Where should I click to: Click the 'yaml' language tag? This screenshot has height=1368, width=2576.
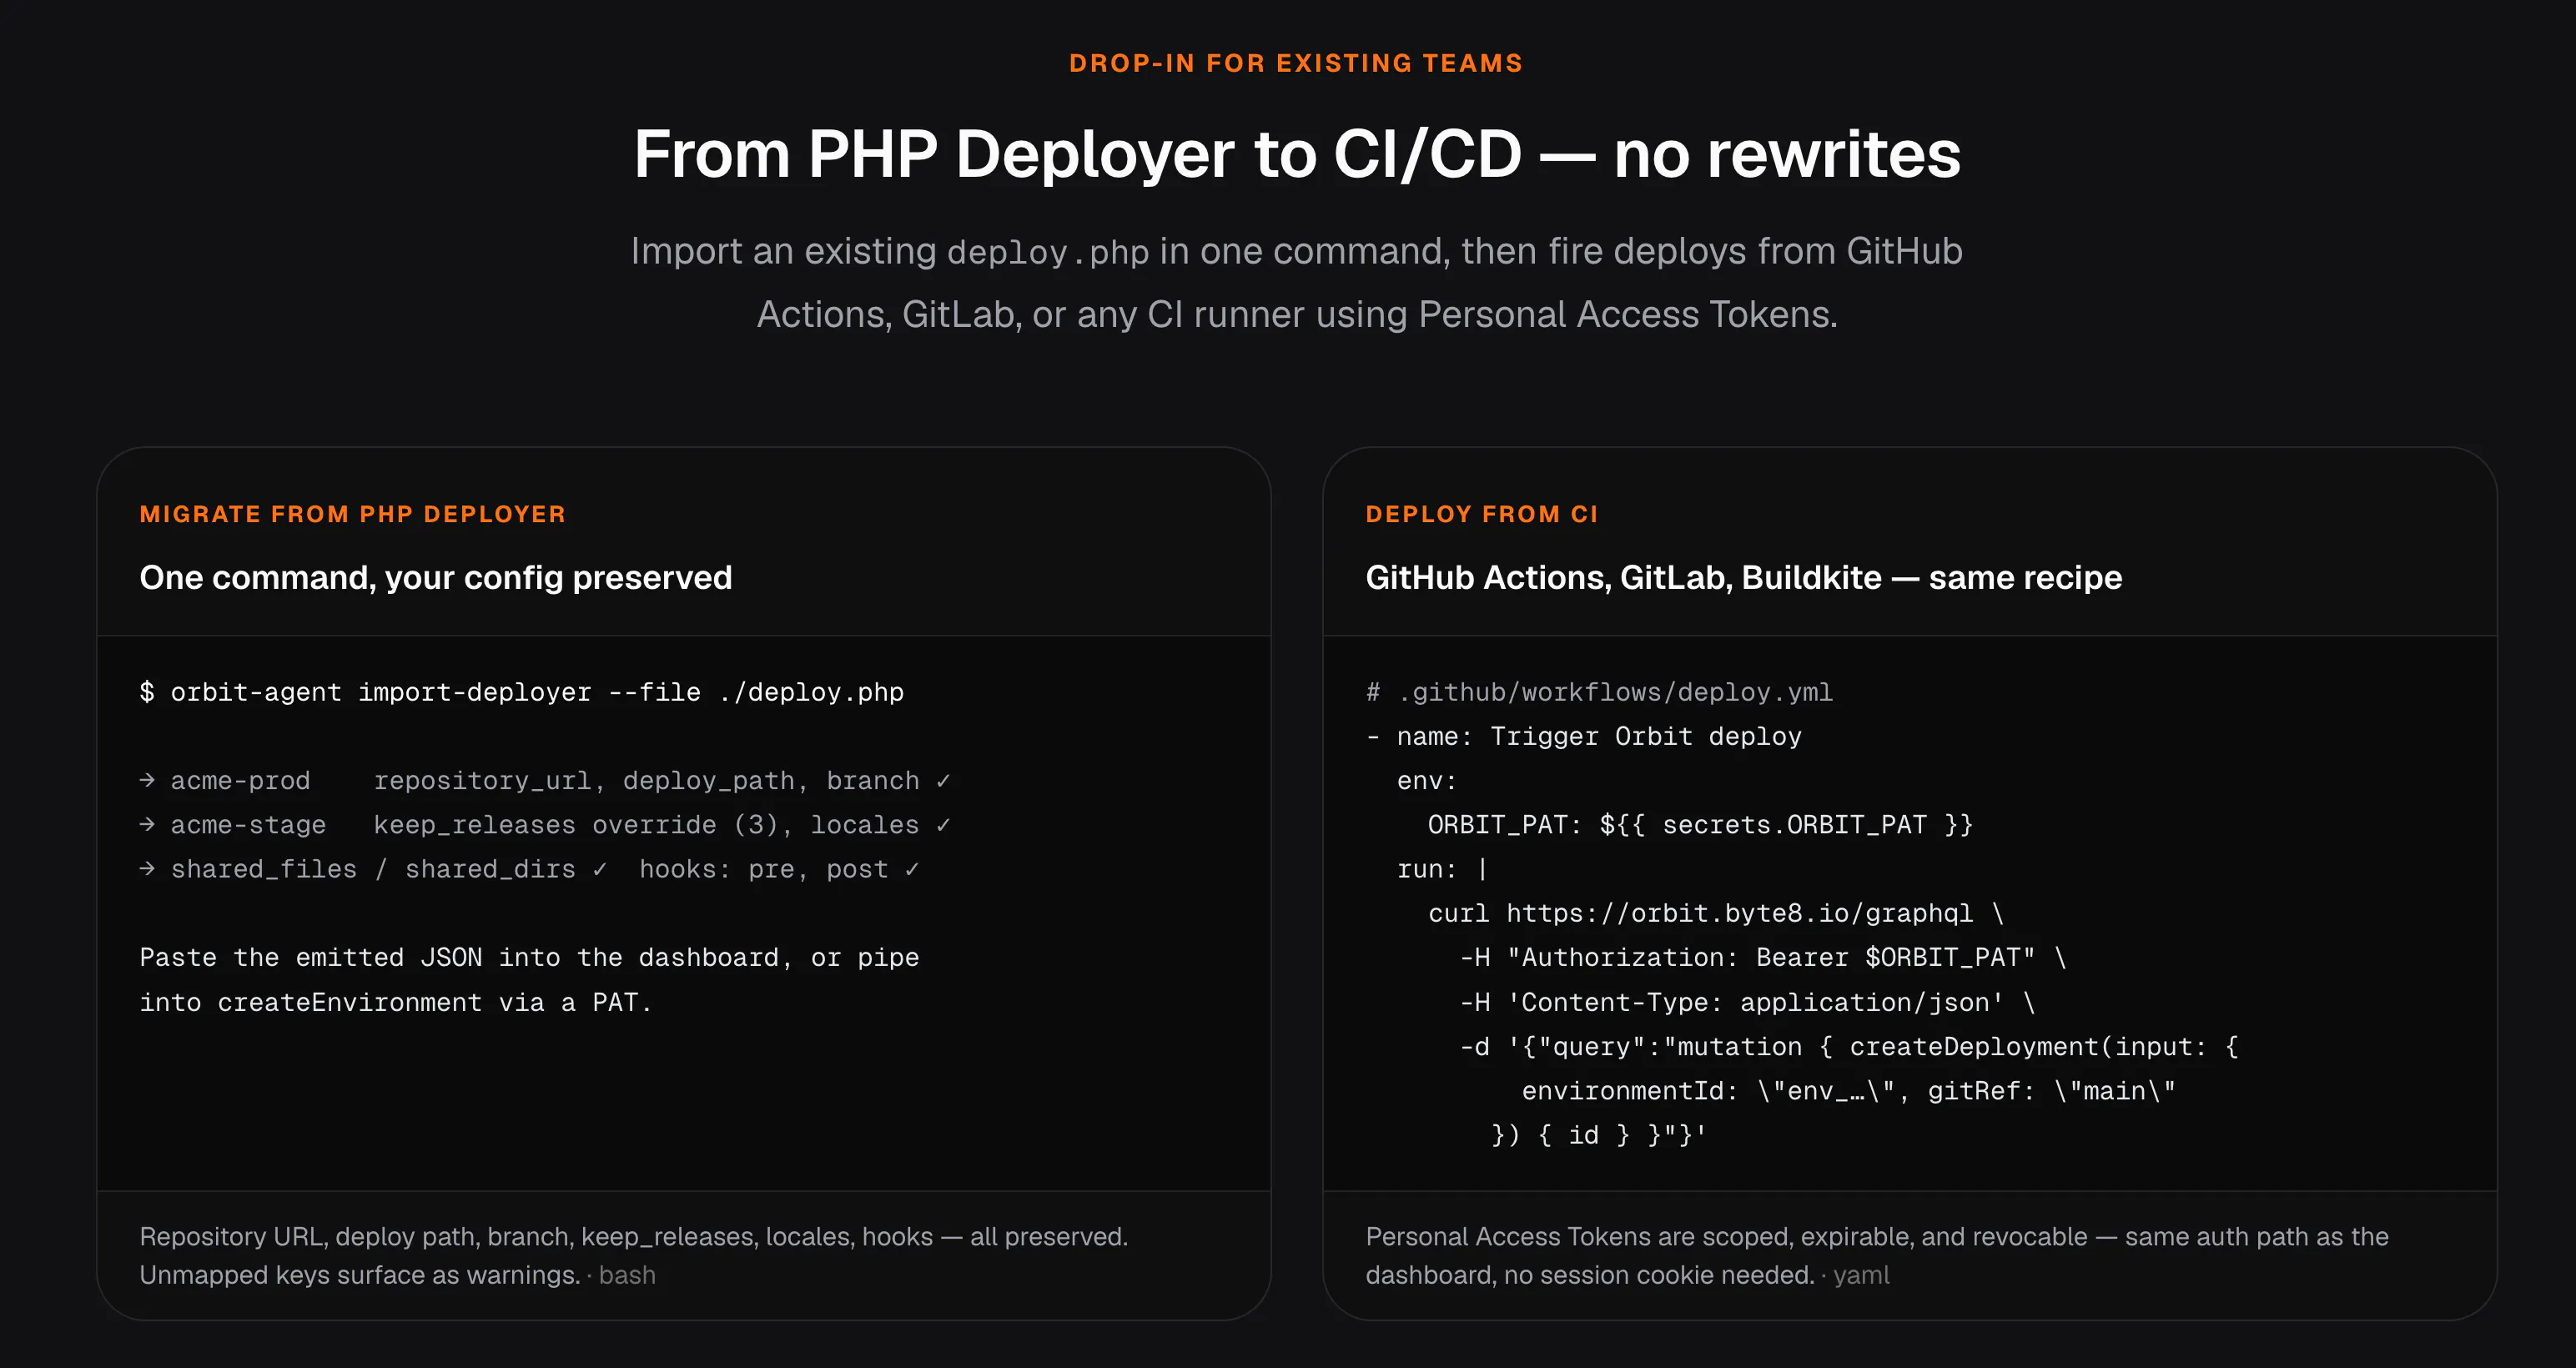[x=1861, y=1275]
